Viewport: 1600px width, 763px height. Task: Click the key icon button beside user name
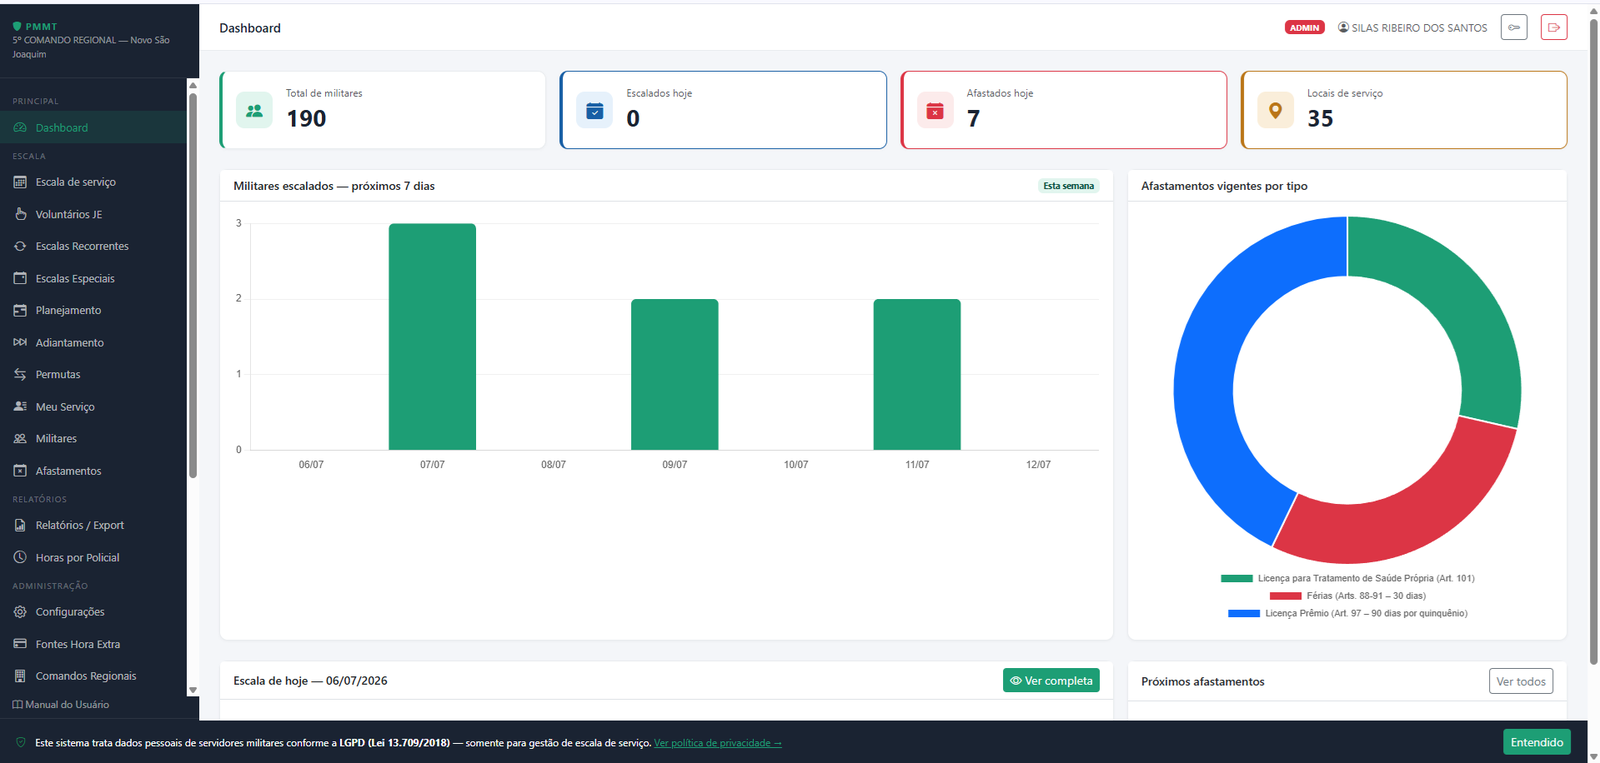(x=1514, y=27)
